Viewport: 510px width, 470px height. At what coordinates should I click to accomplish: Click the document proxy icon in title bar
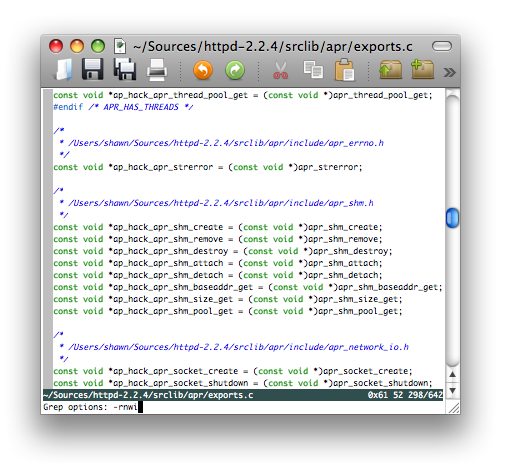tap(120, 46)
